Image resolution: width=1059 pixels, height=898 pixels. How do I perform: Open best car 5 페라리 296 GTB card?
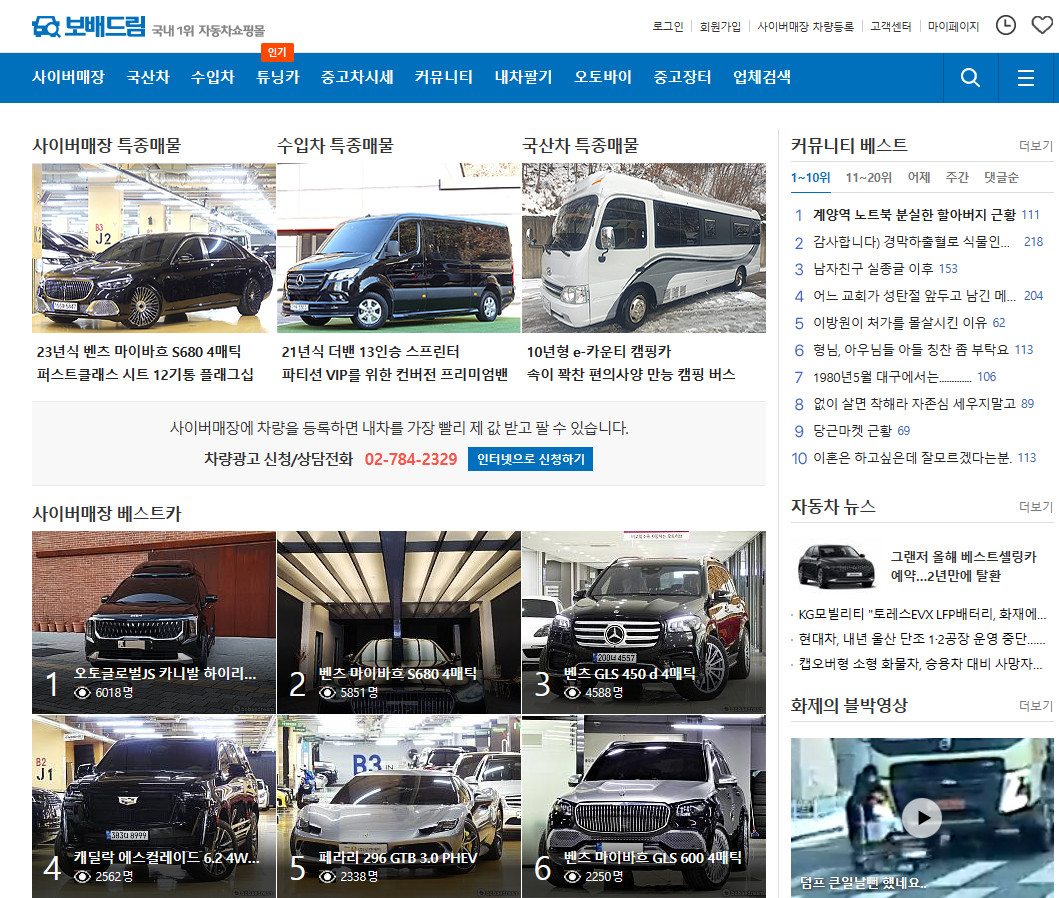398,807
